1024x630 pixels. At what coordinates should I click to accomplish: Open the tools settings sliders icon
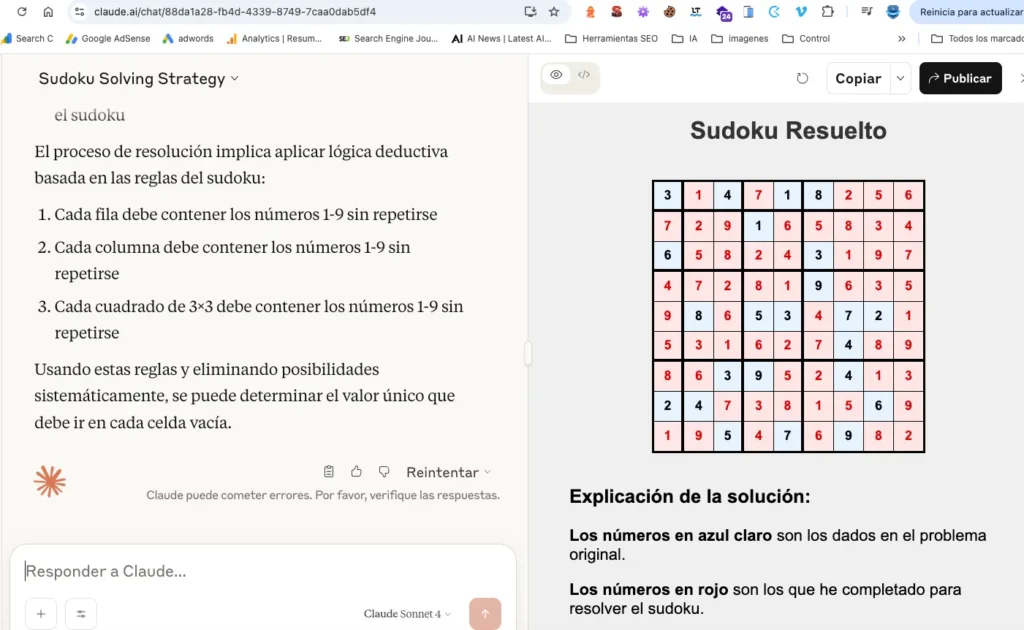tap(80, 614)
